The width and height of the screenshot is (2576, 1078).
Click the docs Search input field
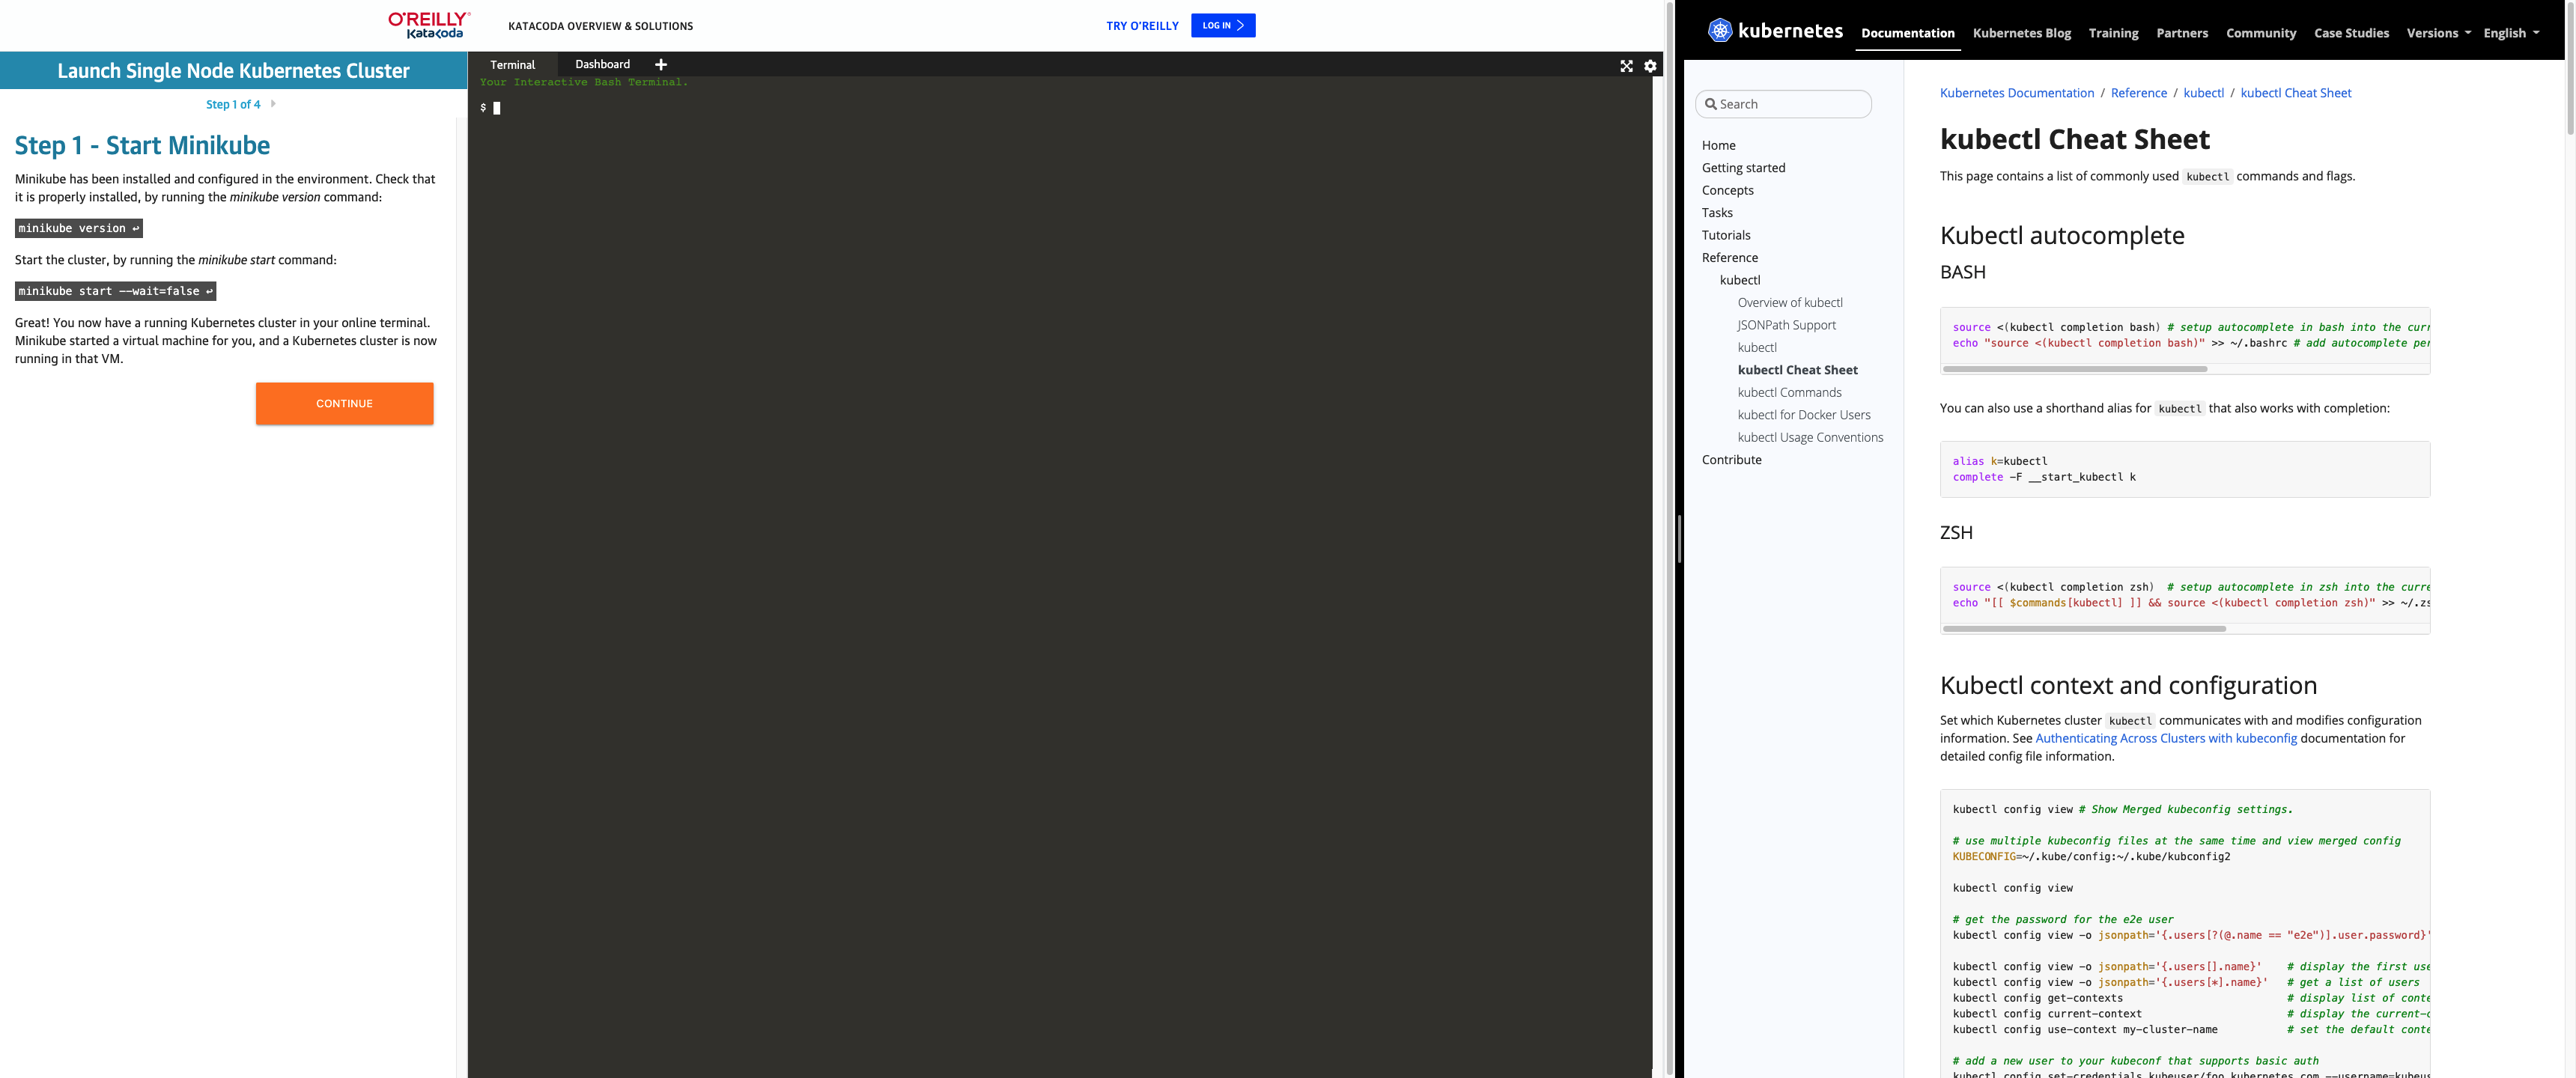pos(1783,104)
